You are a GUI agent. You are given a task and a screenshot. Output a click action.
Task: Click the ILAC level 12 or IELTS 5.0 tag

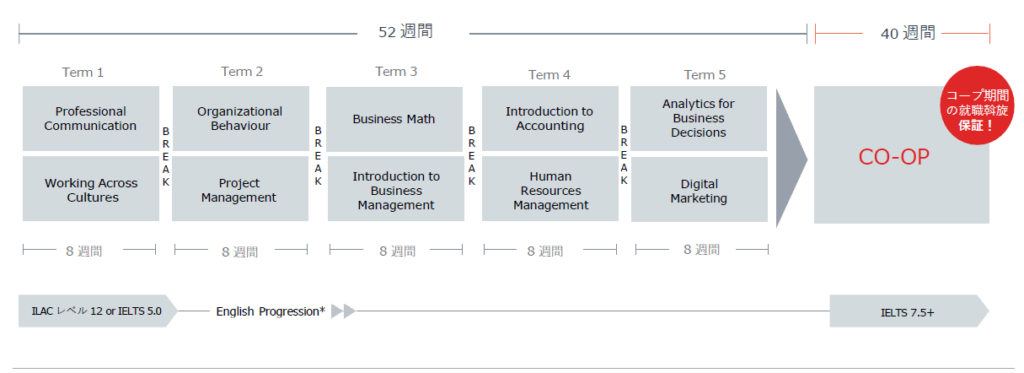(98, 311)
